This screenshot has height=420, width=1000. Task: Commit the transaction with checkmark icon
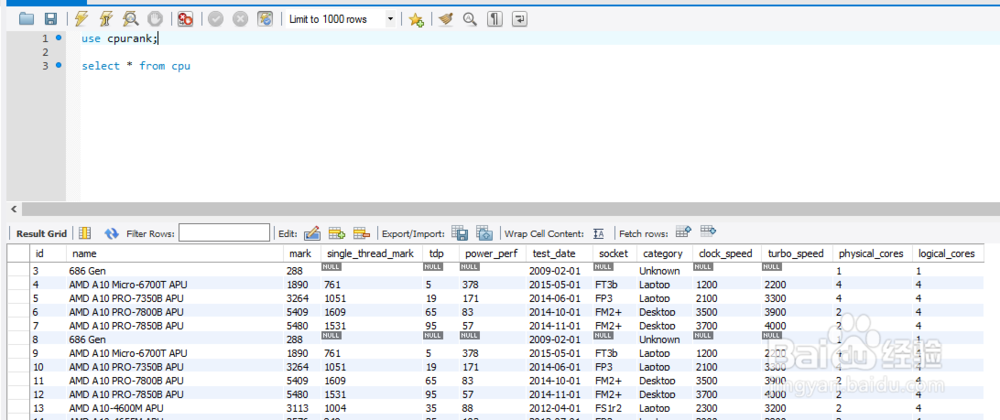(216, 19)
